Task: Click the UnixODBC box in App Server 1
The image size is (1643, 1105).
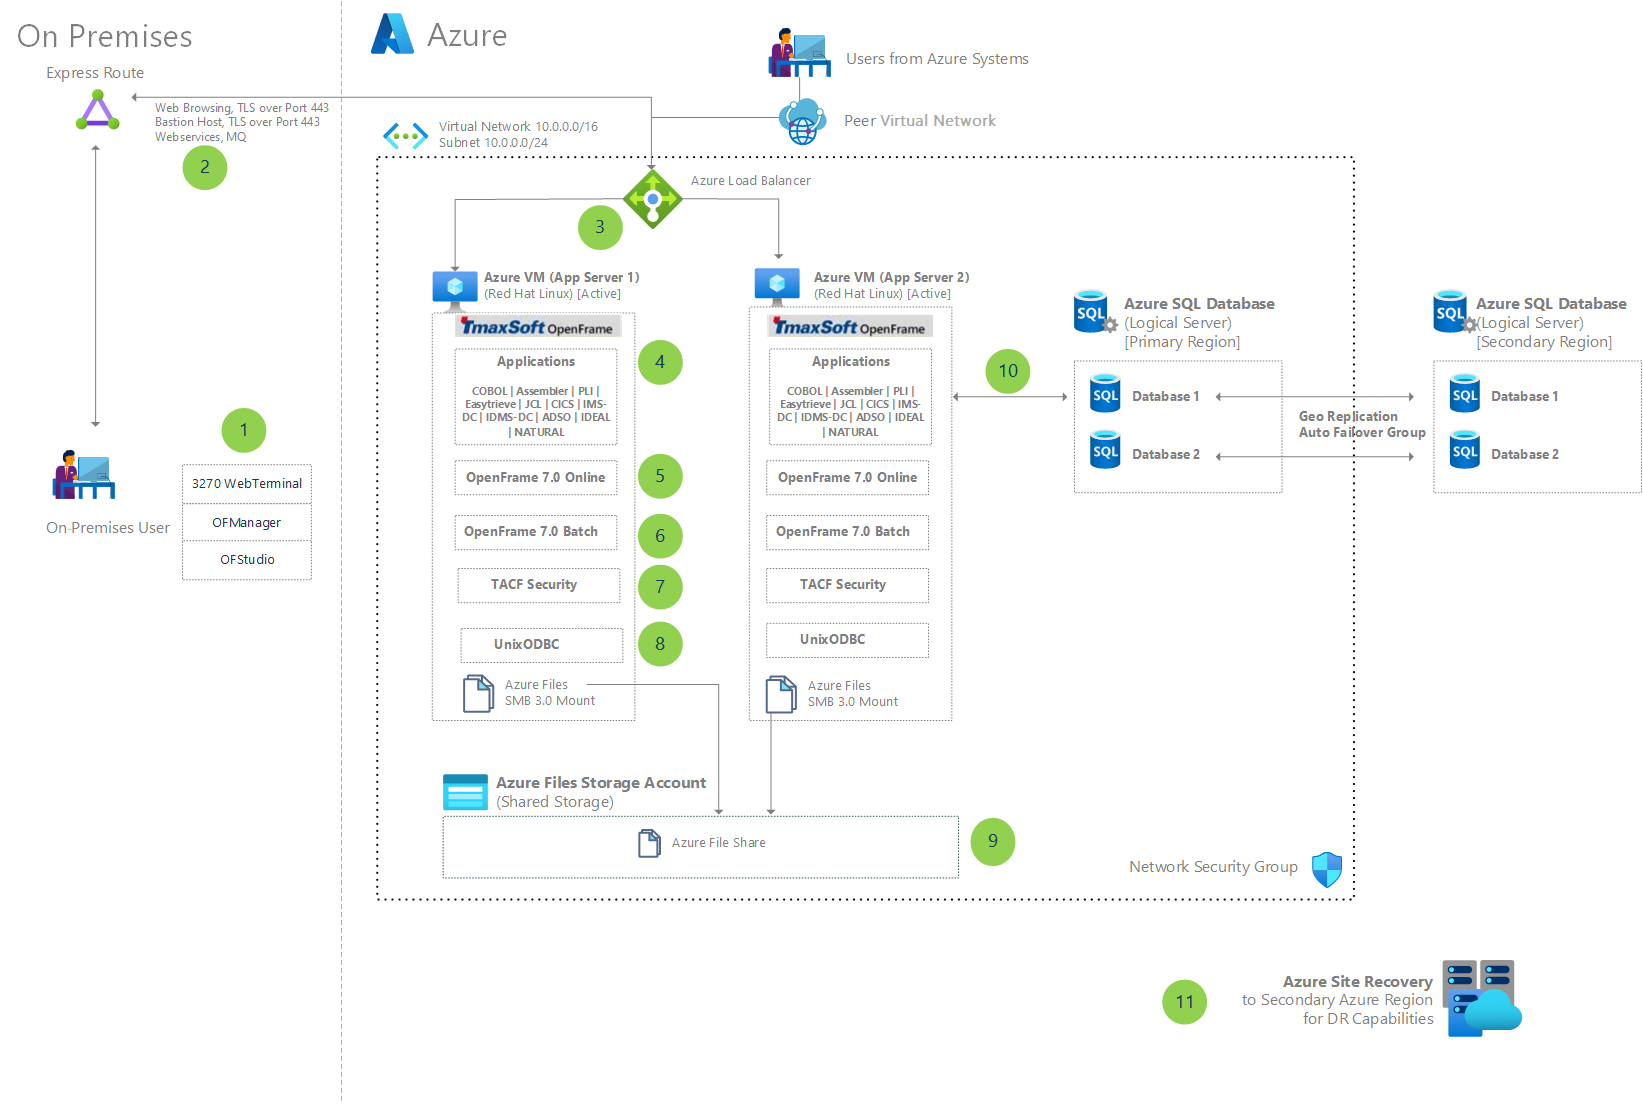Action: pos(541,645)
